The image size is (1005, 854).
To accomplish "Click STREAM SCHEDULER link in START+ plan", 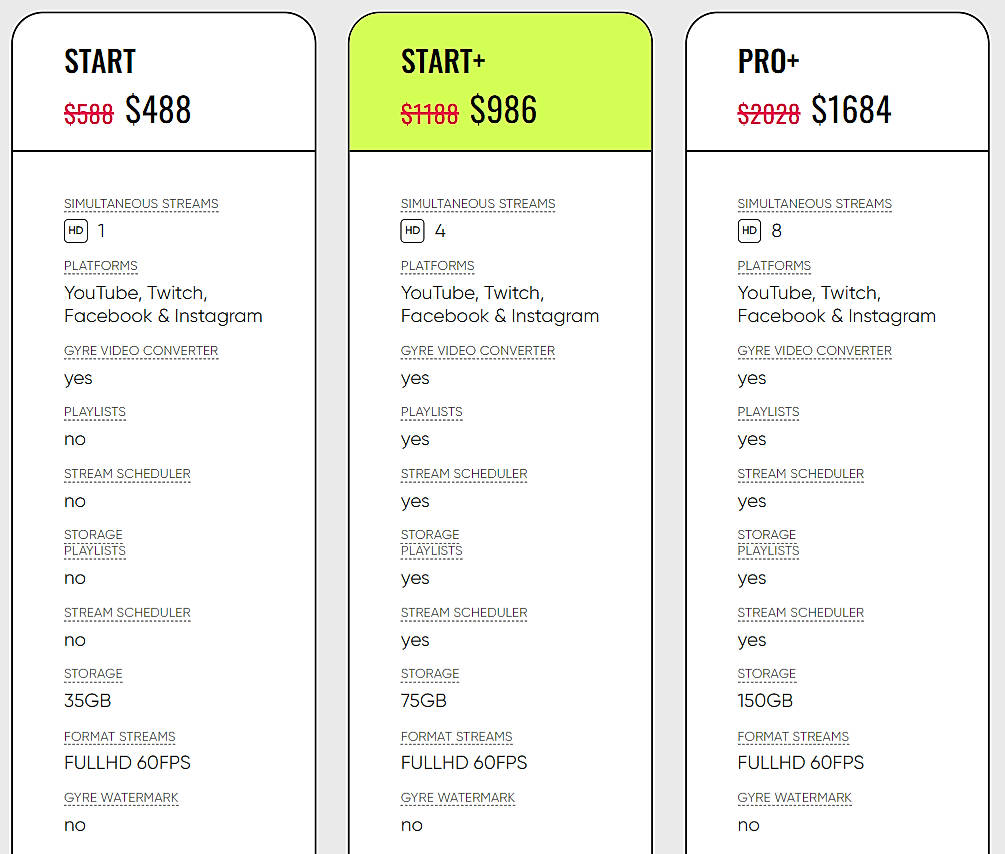I will tap(463, 473).
